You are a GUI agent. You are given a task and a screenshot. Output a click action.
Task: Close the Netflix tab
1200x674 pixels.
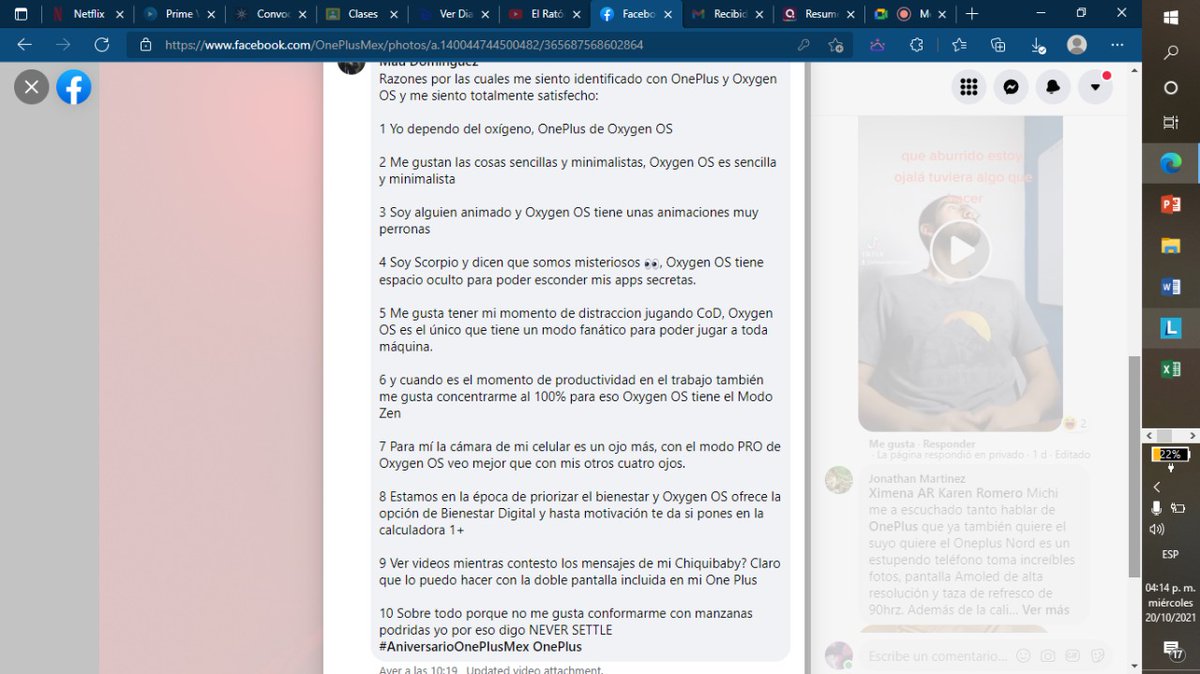120,14
